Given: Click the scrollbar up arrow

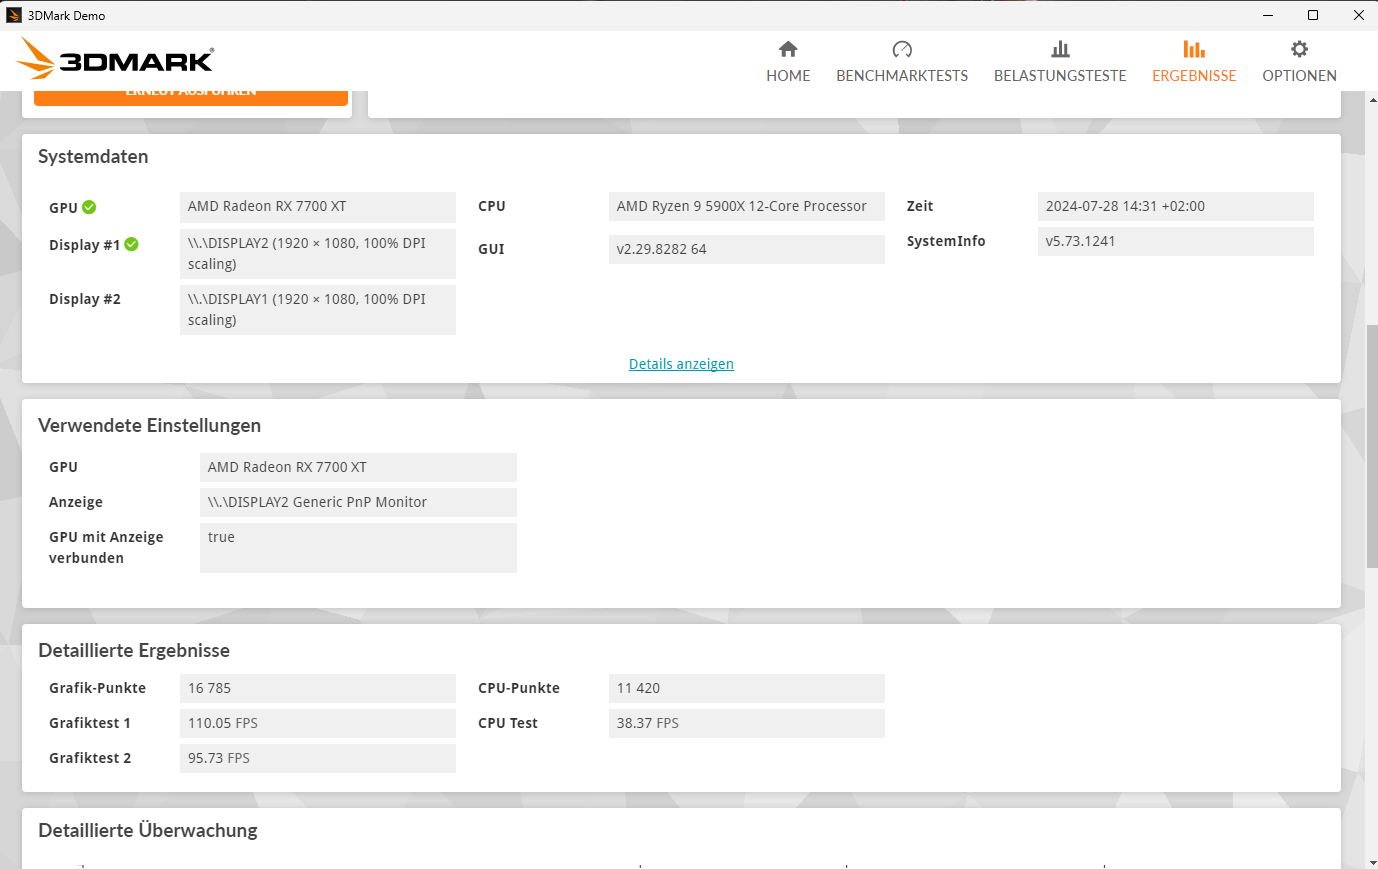Looking at the screenshot, I should point(1372,99).
